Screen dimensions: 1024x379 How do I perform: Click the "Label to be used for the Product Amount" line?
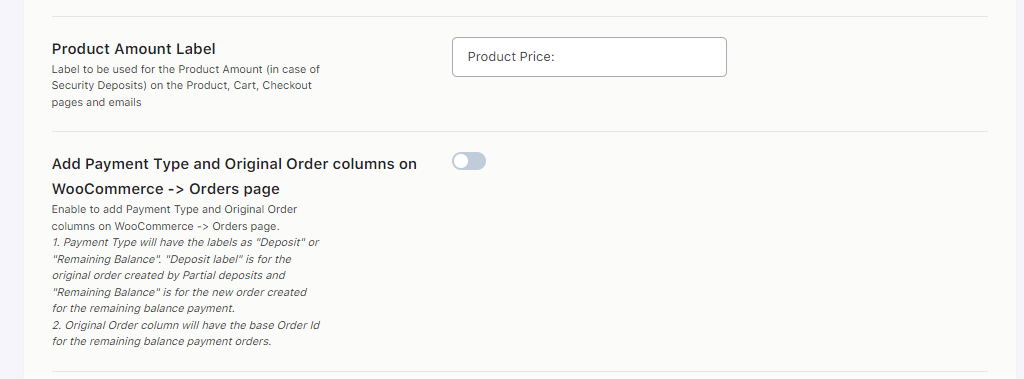coord(185,69)
